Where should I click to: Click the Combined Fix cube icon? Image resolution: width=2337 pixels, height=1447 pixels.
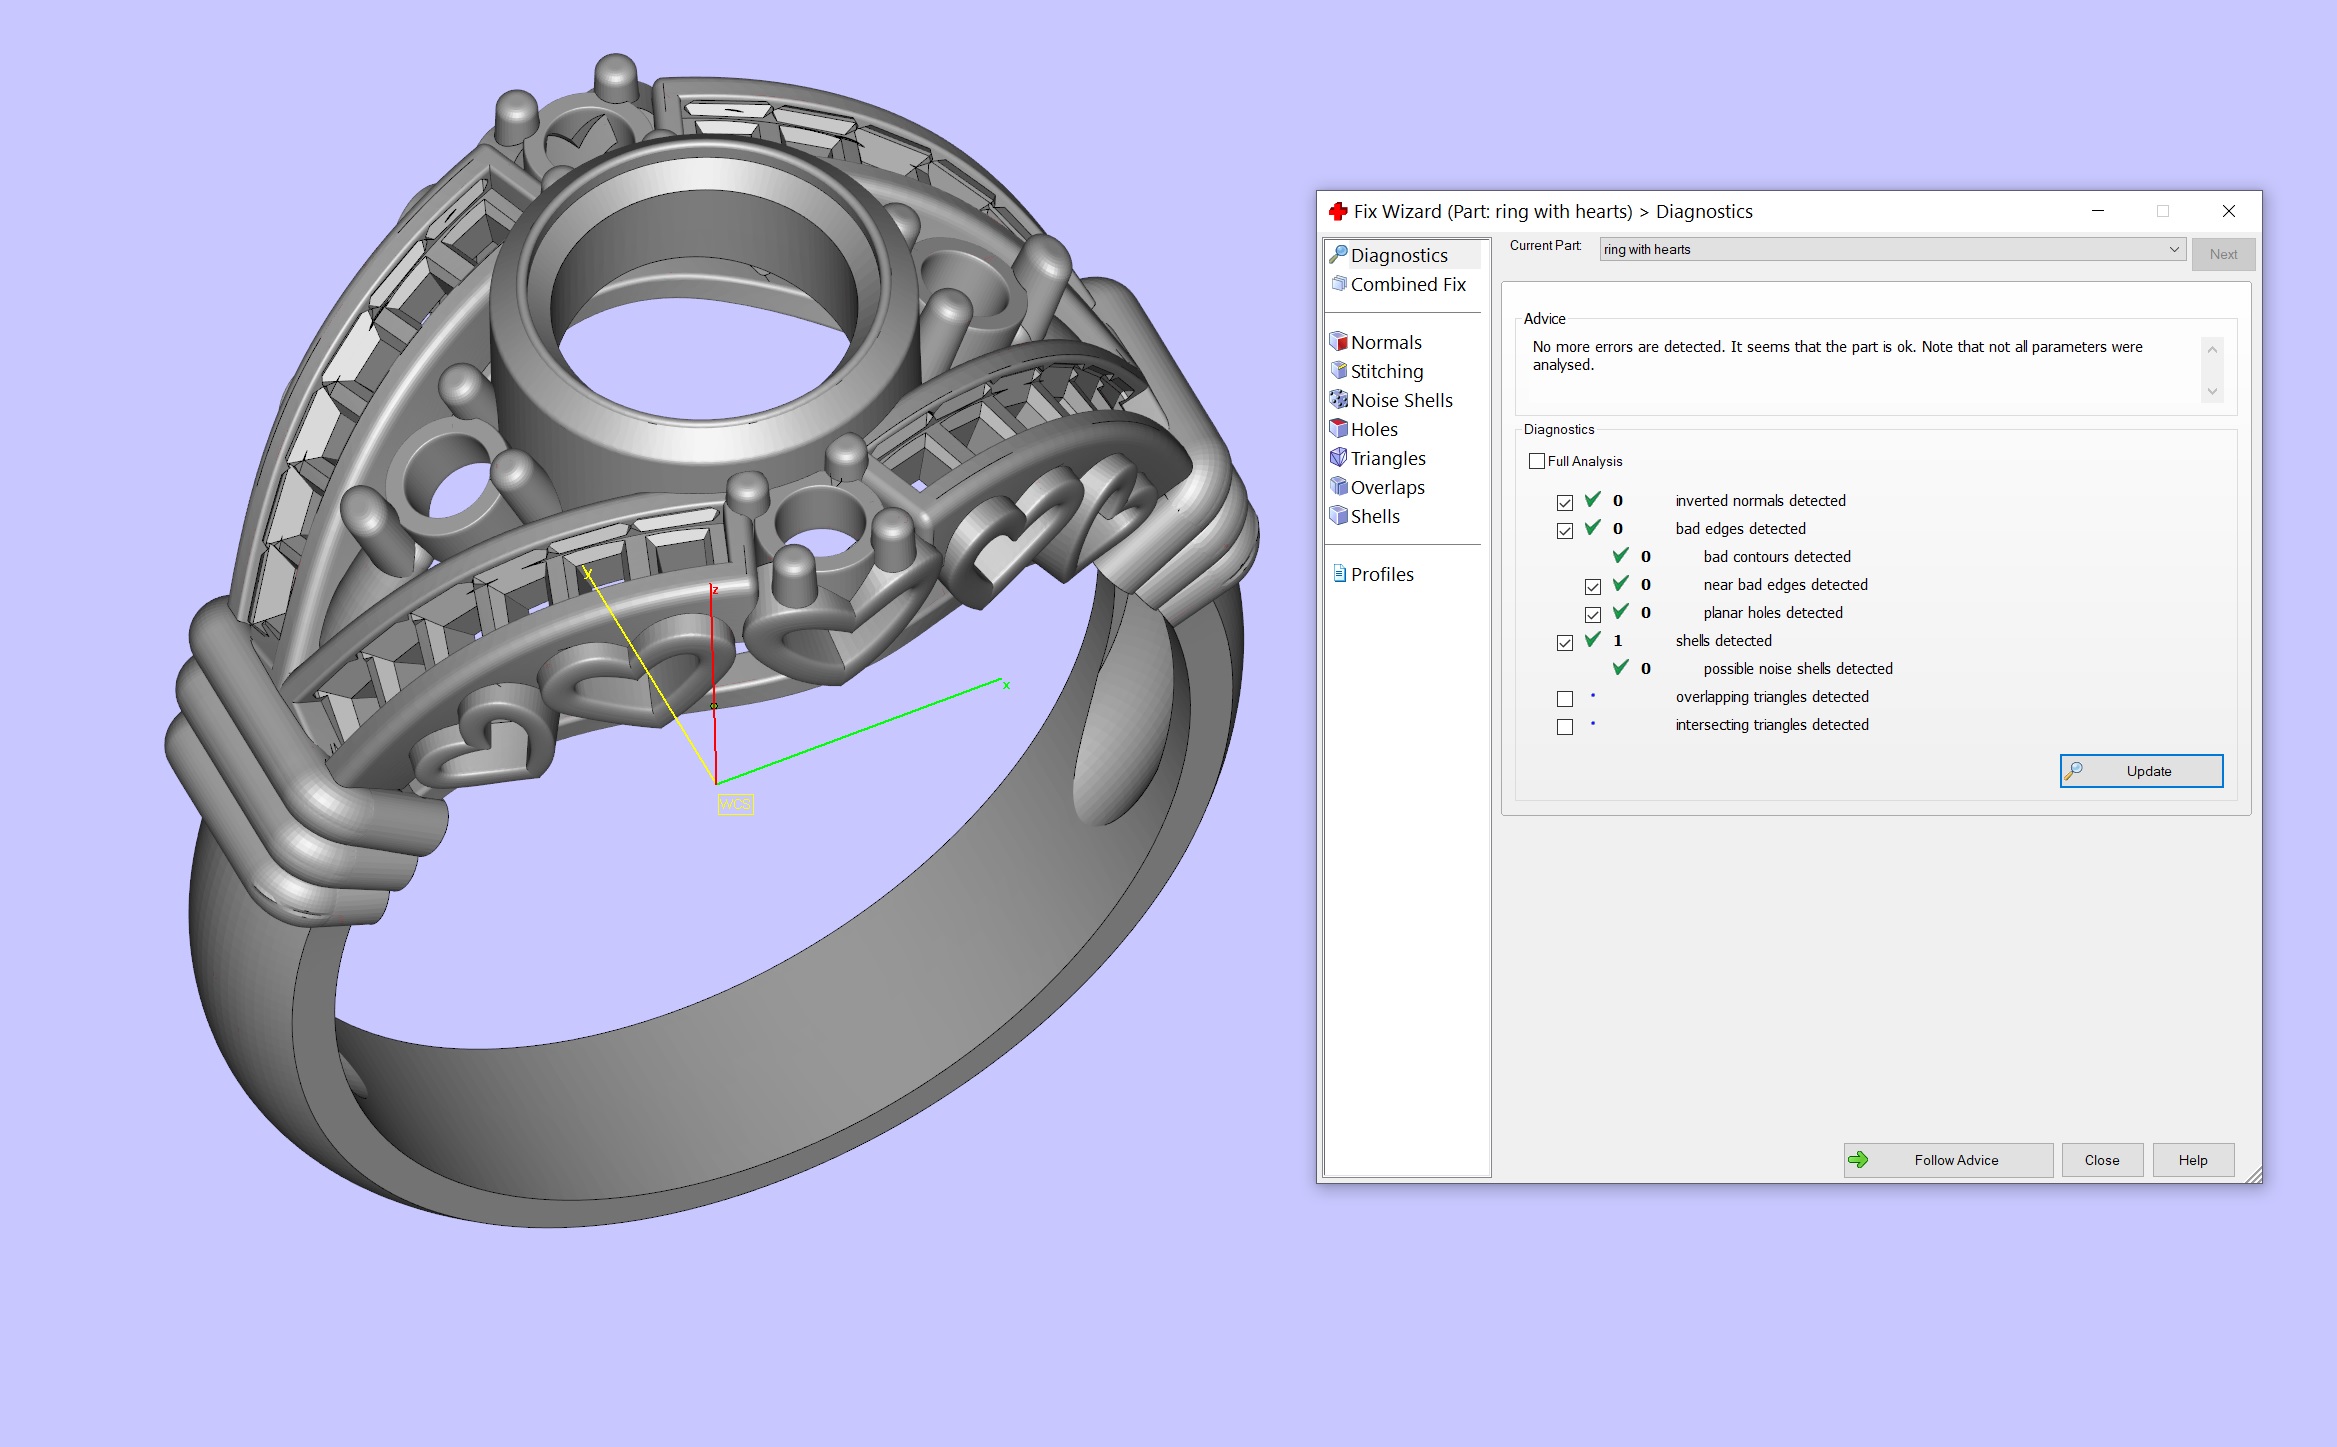click(1338, 284)
